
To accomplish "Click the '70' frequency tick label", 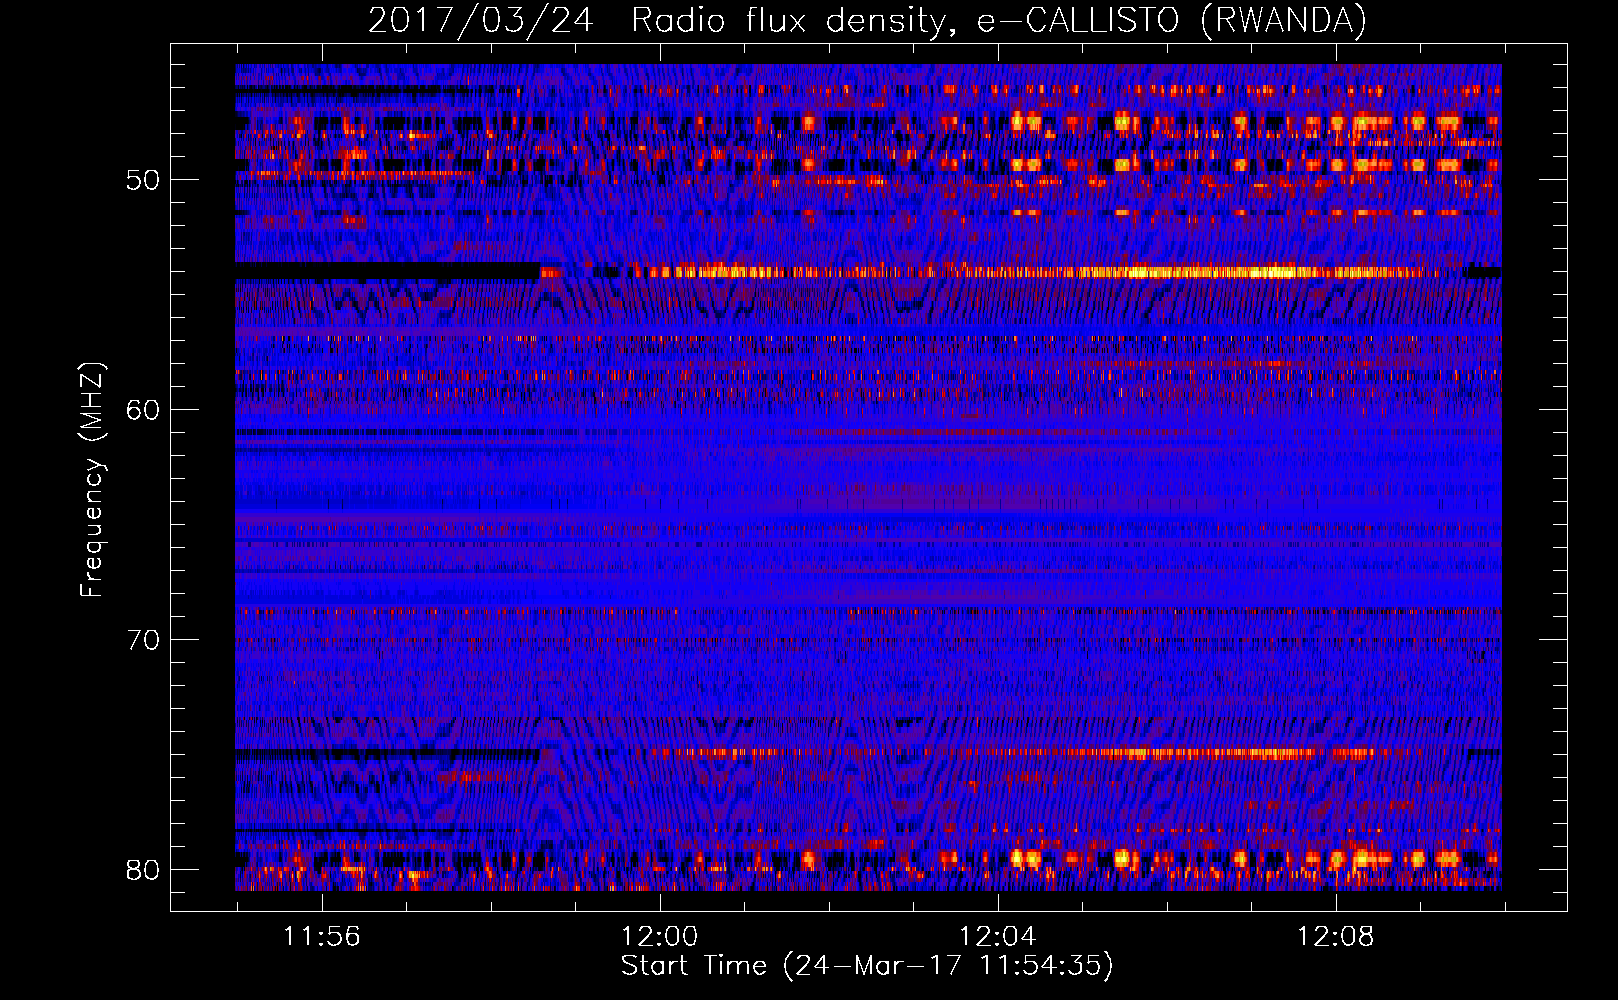I will (x=143, y=640).
